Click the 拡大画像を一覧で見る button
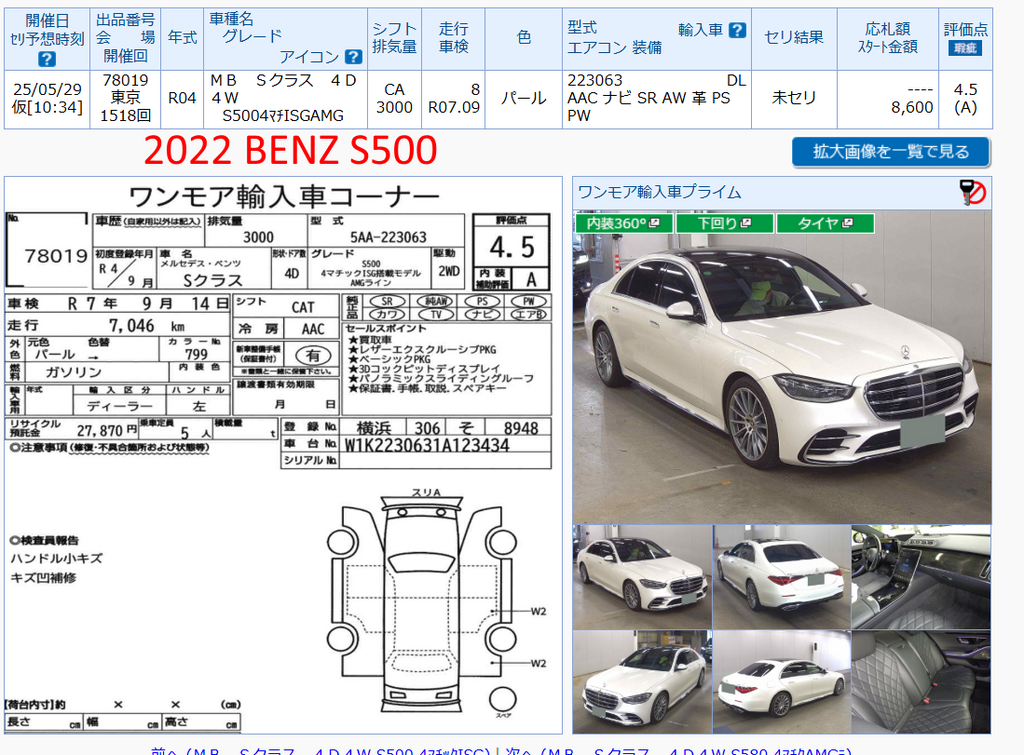This screenshot has width=1024, height=755. (891, 152)
